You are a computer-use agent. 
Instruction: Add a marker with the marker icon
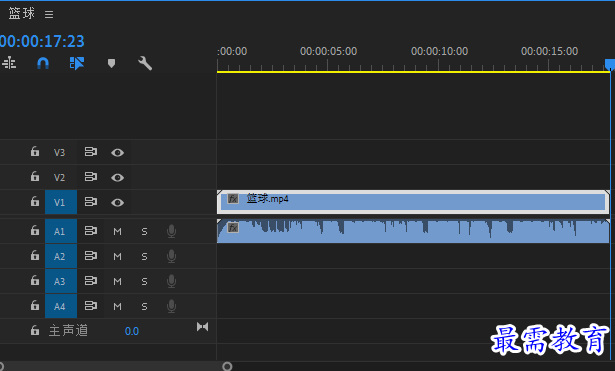pos(111,63)
